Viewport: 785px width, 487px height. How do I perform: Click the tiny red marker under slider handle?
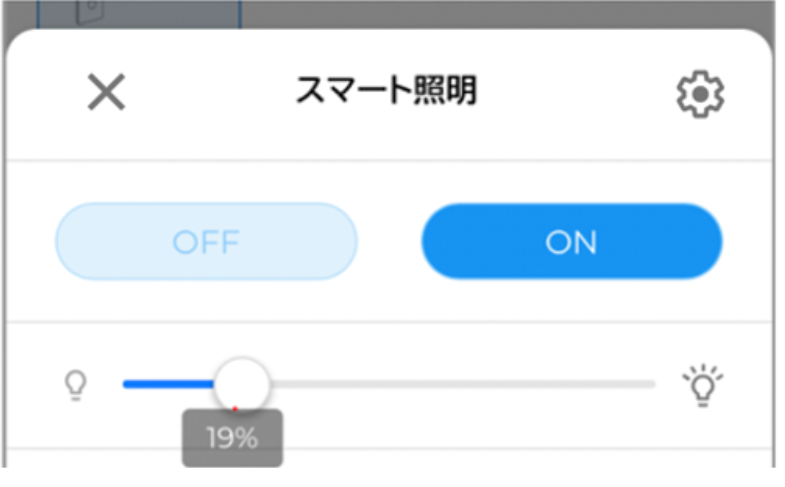235,408
